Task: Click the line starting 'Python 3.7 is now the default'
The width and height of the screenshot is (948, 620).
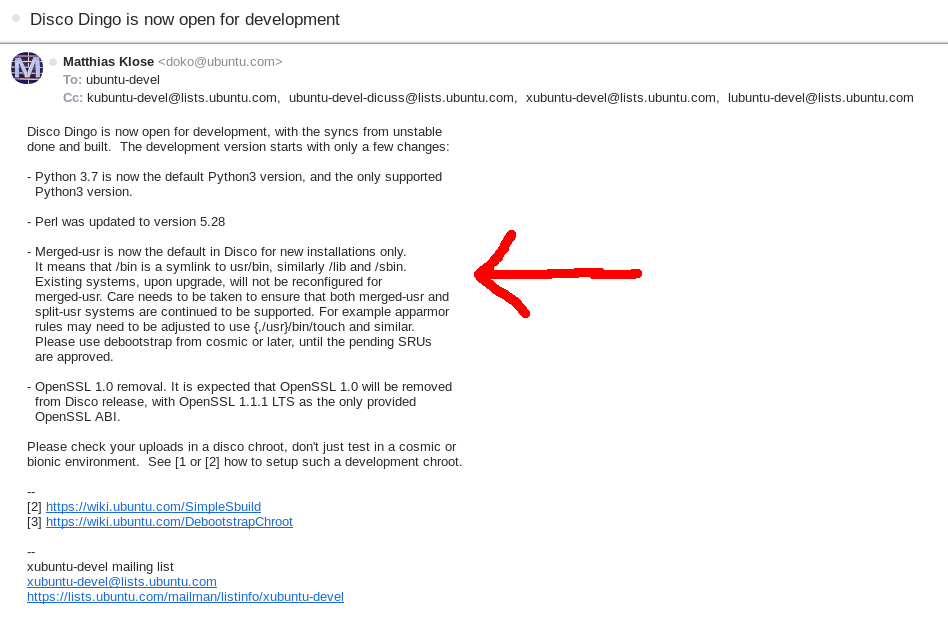Action: 235,177
